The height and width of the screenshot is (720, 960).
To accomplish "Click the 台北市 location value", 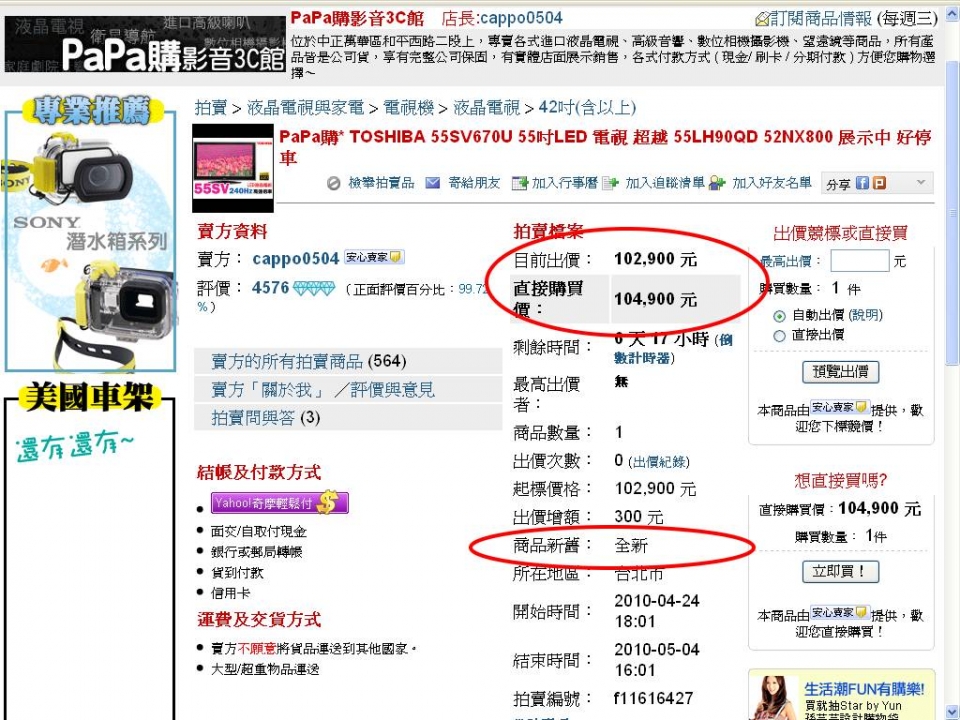I will point(639,574).
